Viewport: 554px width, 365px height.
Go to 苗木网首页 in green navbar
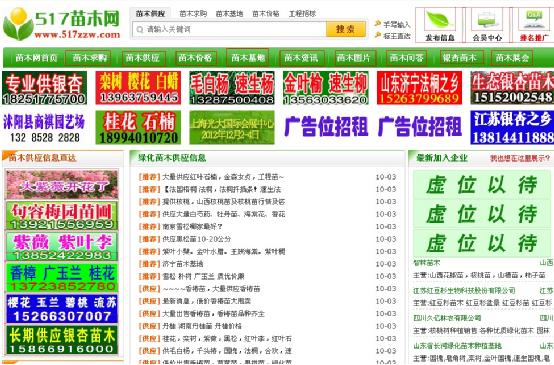tap(36, 58)
